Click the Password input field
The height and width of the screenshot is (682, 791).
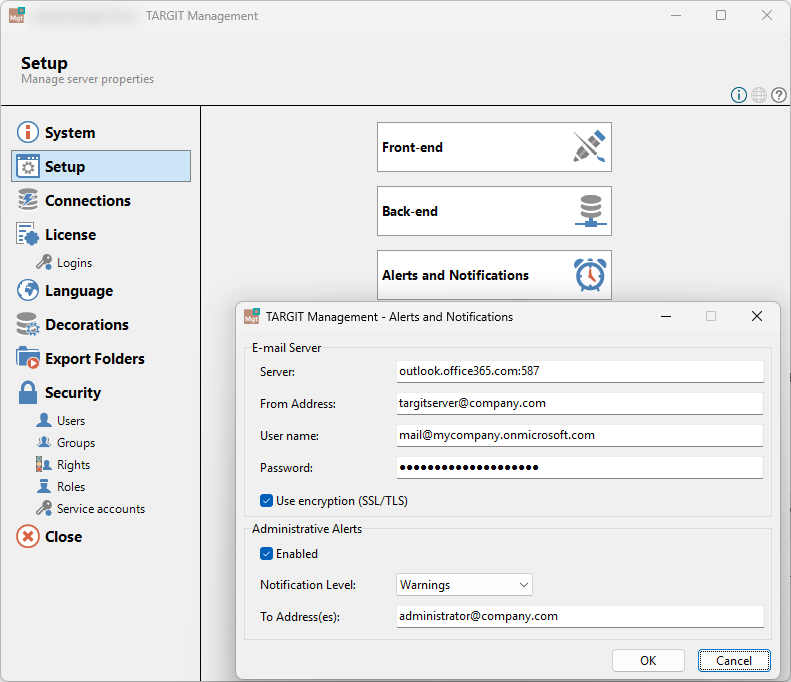[580, 468]
